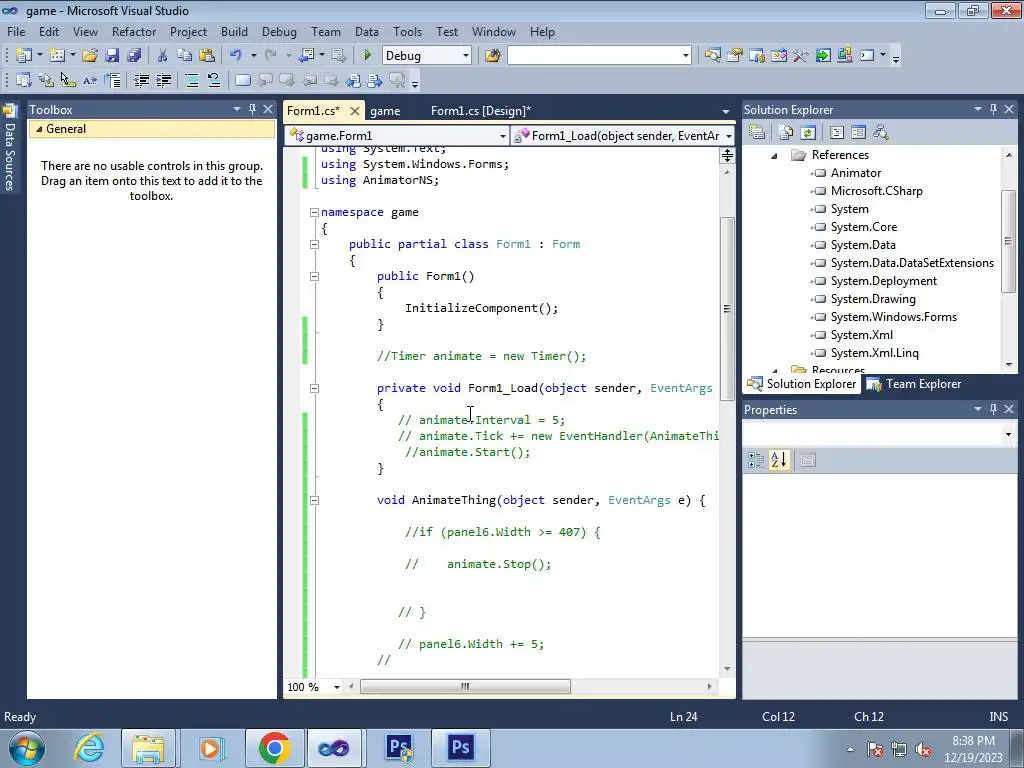Screen dimensions: 1024x768
Task: Toggle auto-hide pin on Solution Explorer
Action: 993,109
